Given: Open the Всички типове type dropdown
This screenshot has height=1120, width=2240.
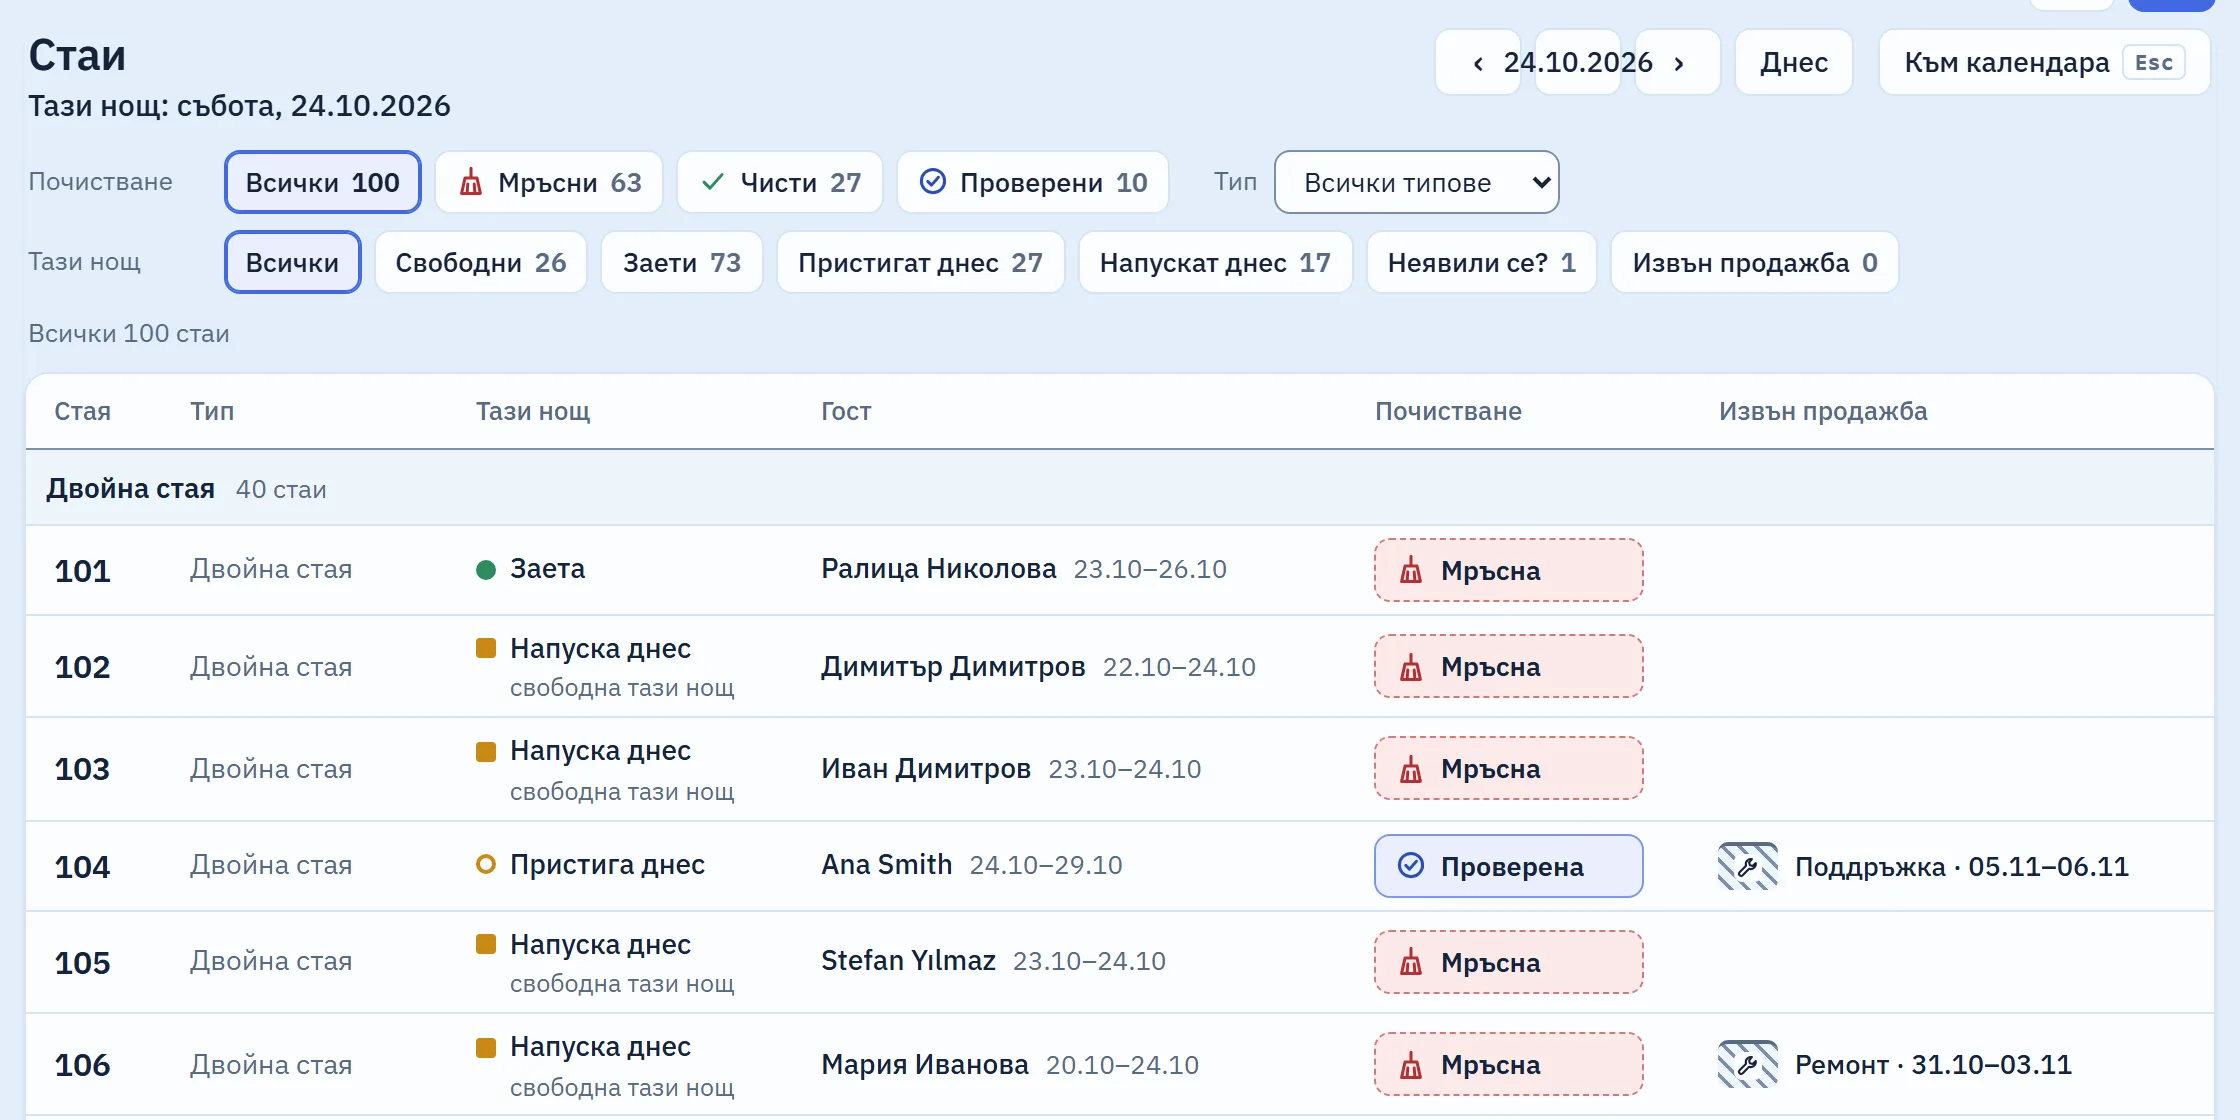Looking at the screenshot, I should tap(1417, 182).
